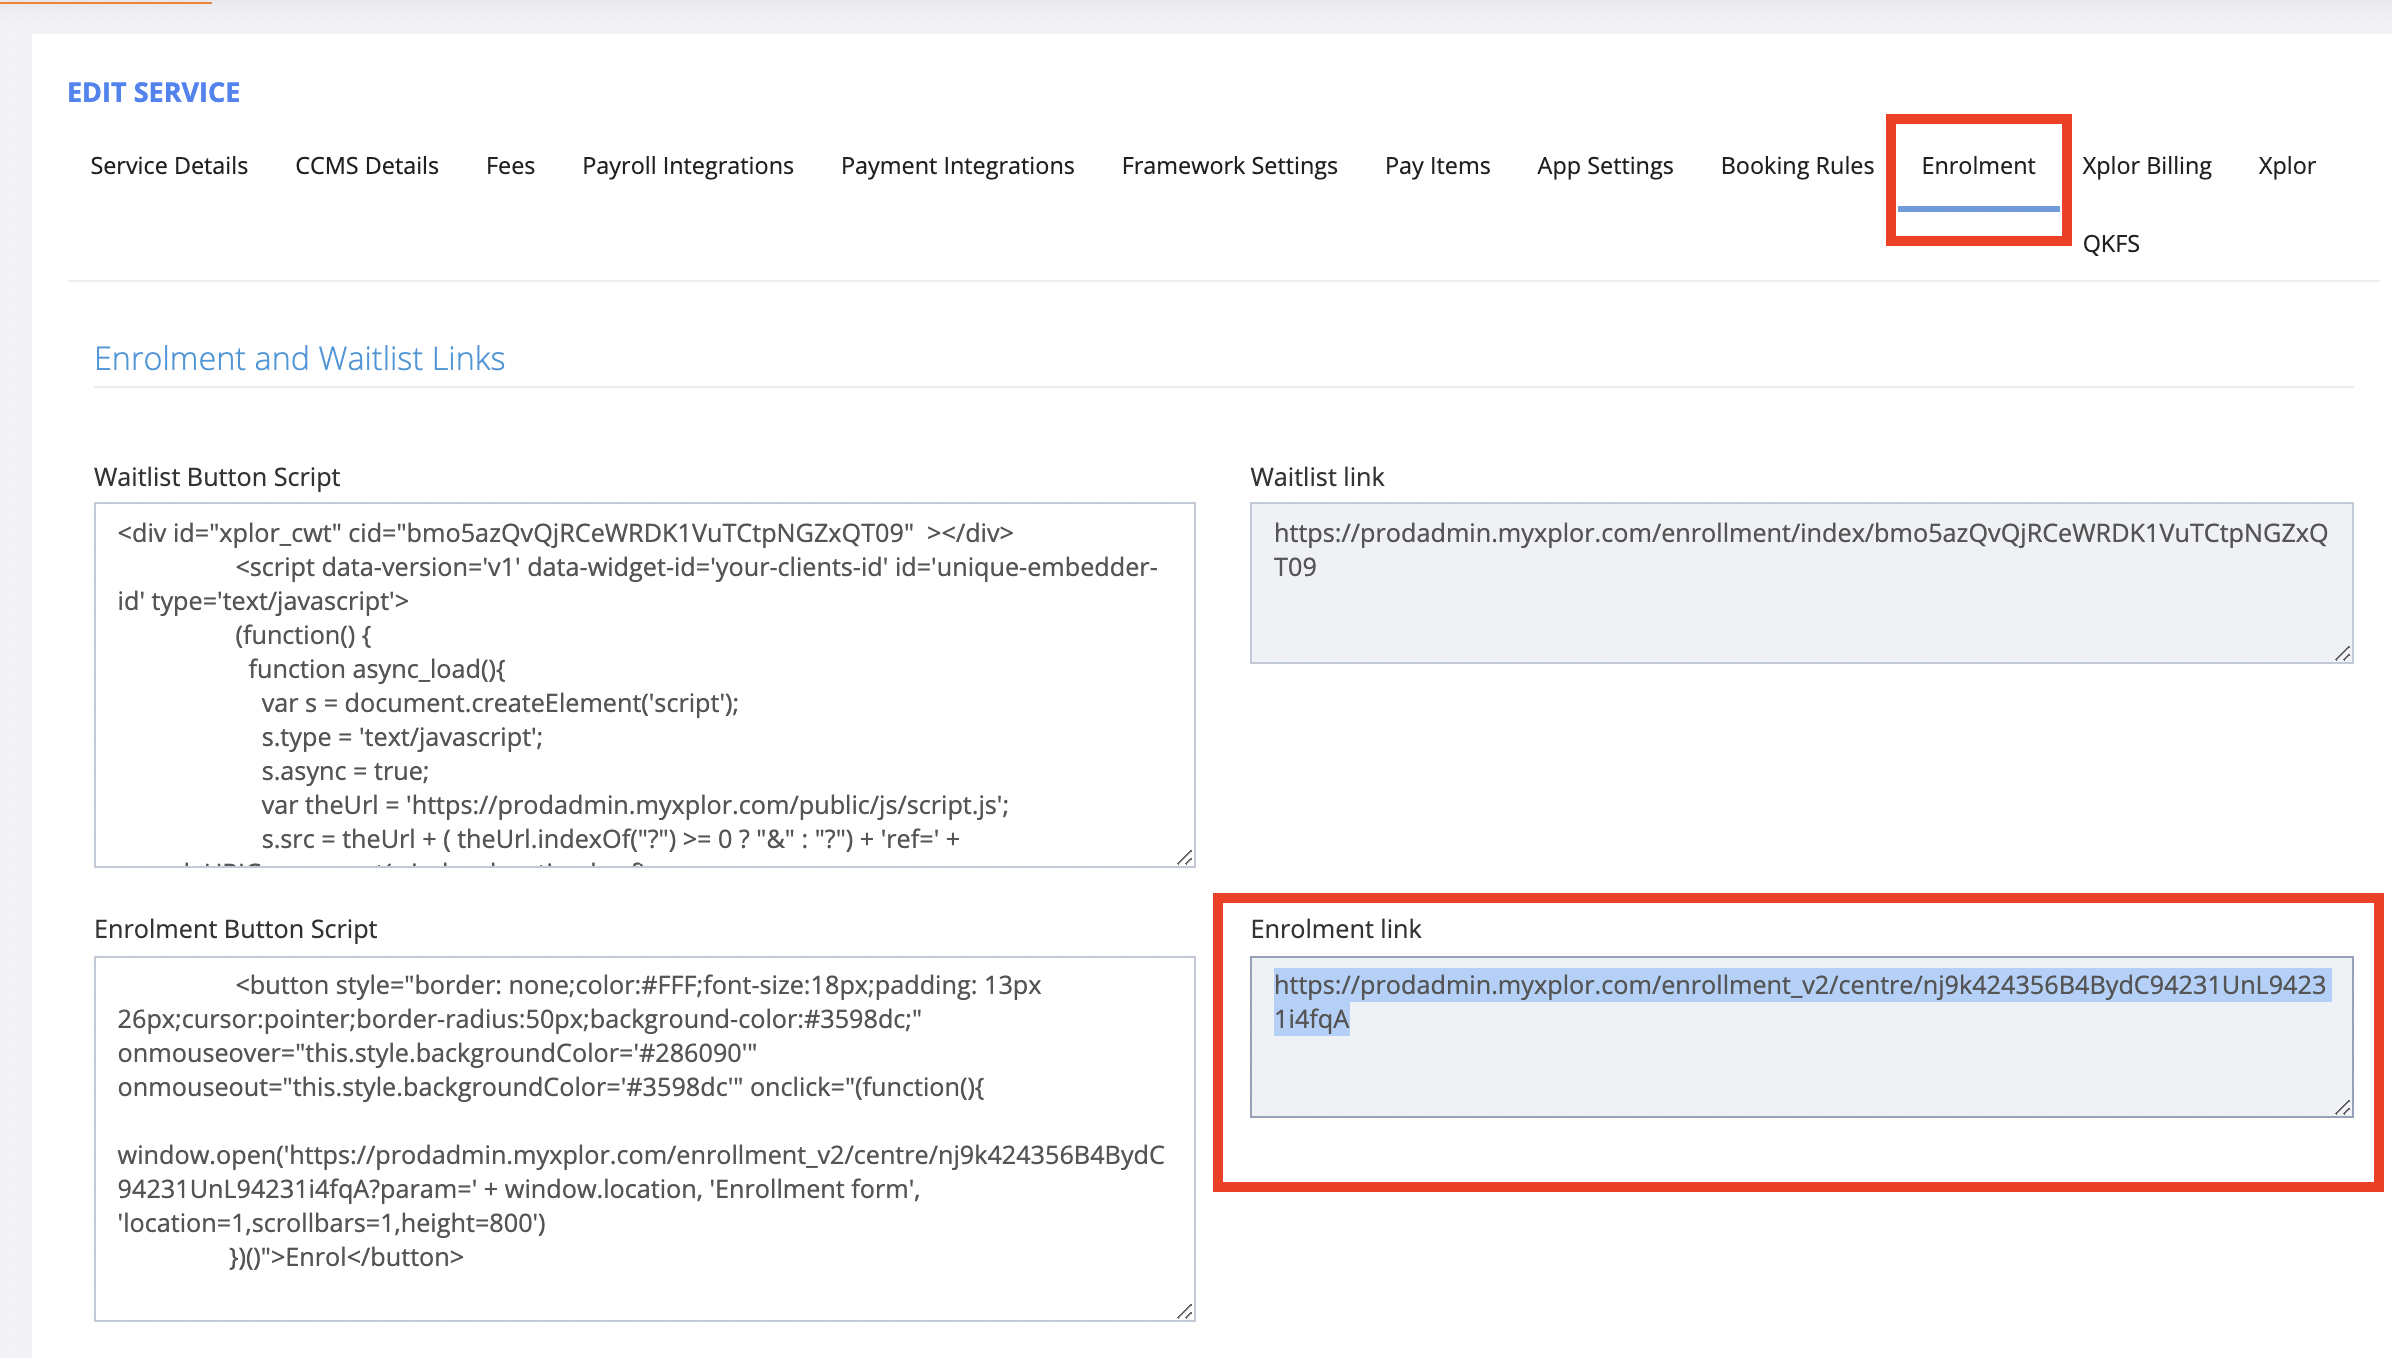Viewport: 2392px width, 1358px height.
Task: Click the Waitlist Button Script label
Action: [x=217, y=477]
